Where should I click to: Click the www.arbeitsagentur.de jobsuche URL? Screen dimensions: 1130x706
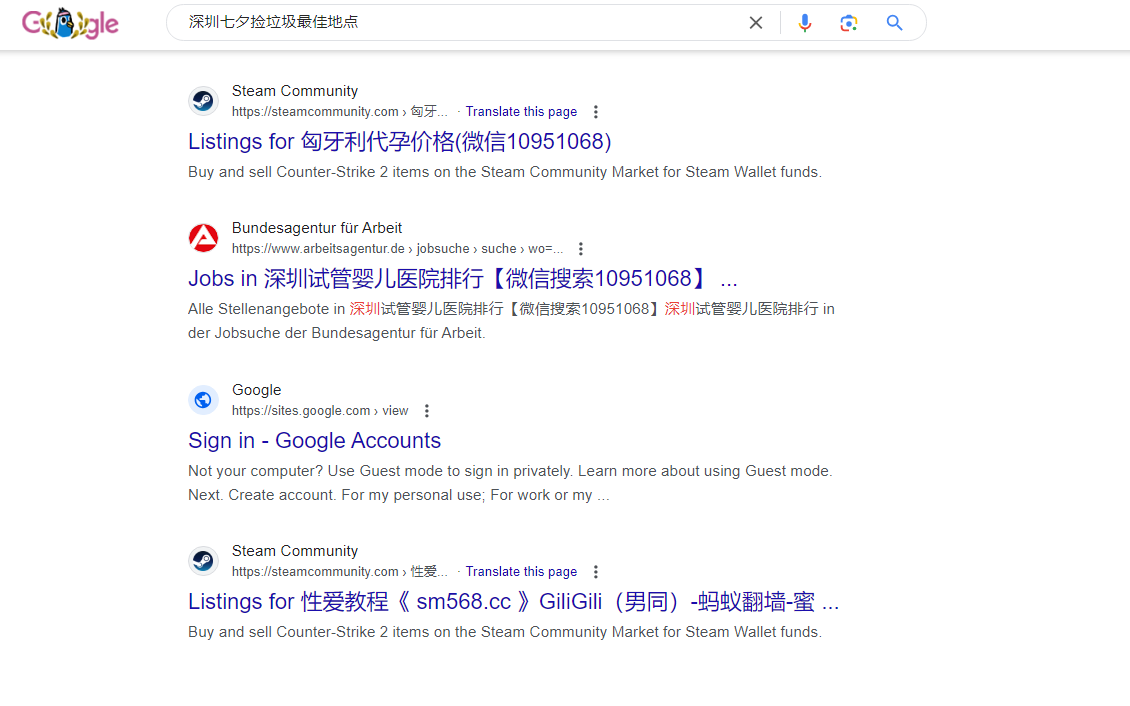[397, 249]
